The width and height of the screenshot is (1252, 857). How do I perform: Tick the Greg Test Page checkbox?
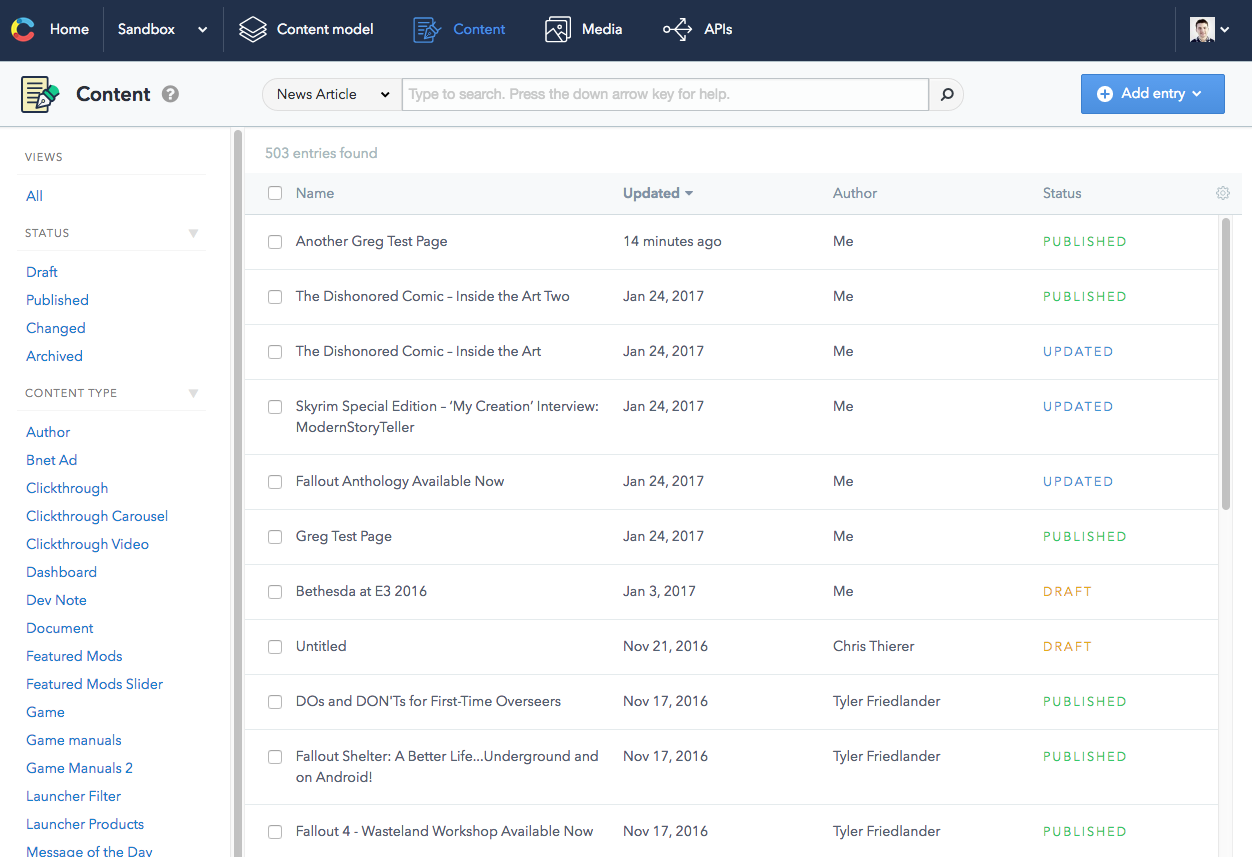coord(275,536)
